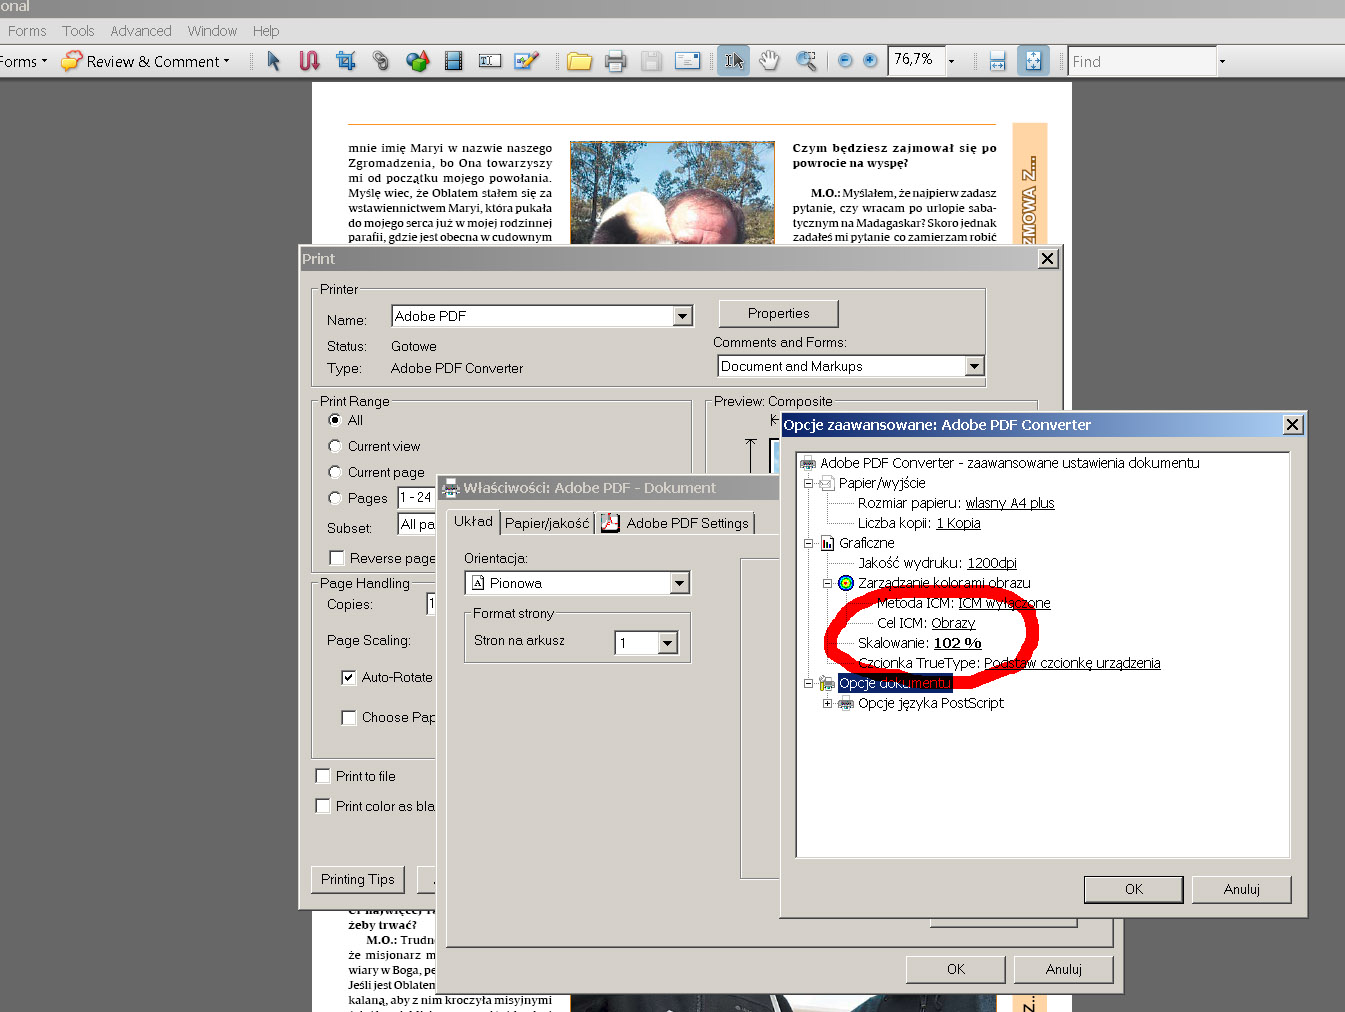Click the zoom out minus icon
The height and width of the screenshot is (1012, 1345).
pos(845,61)
